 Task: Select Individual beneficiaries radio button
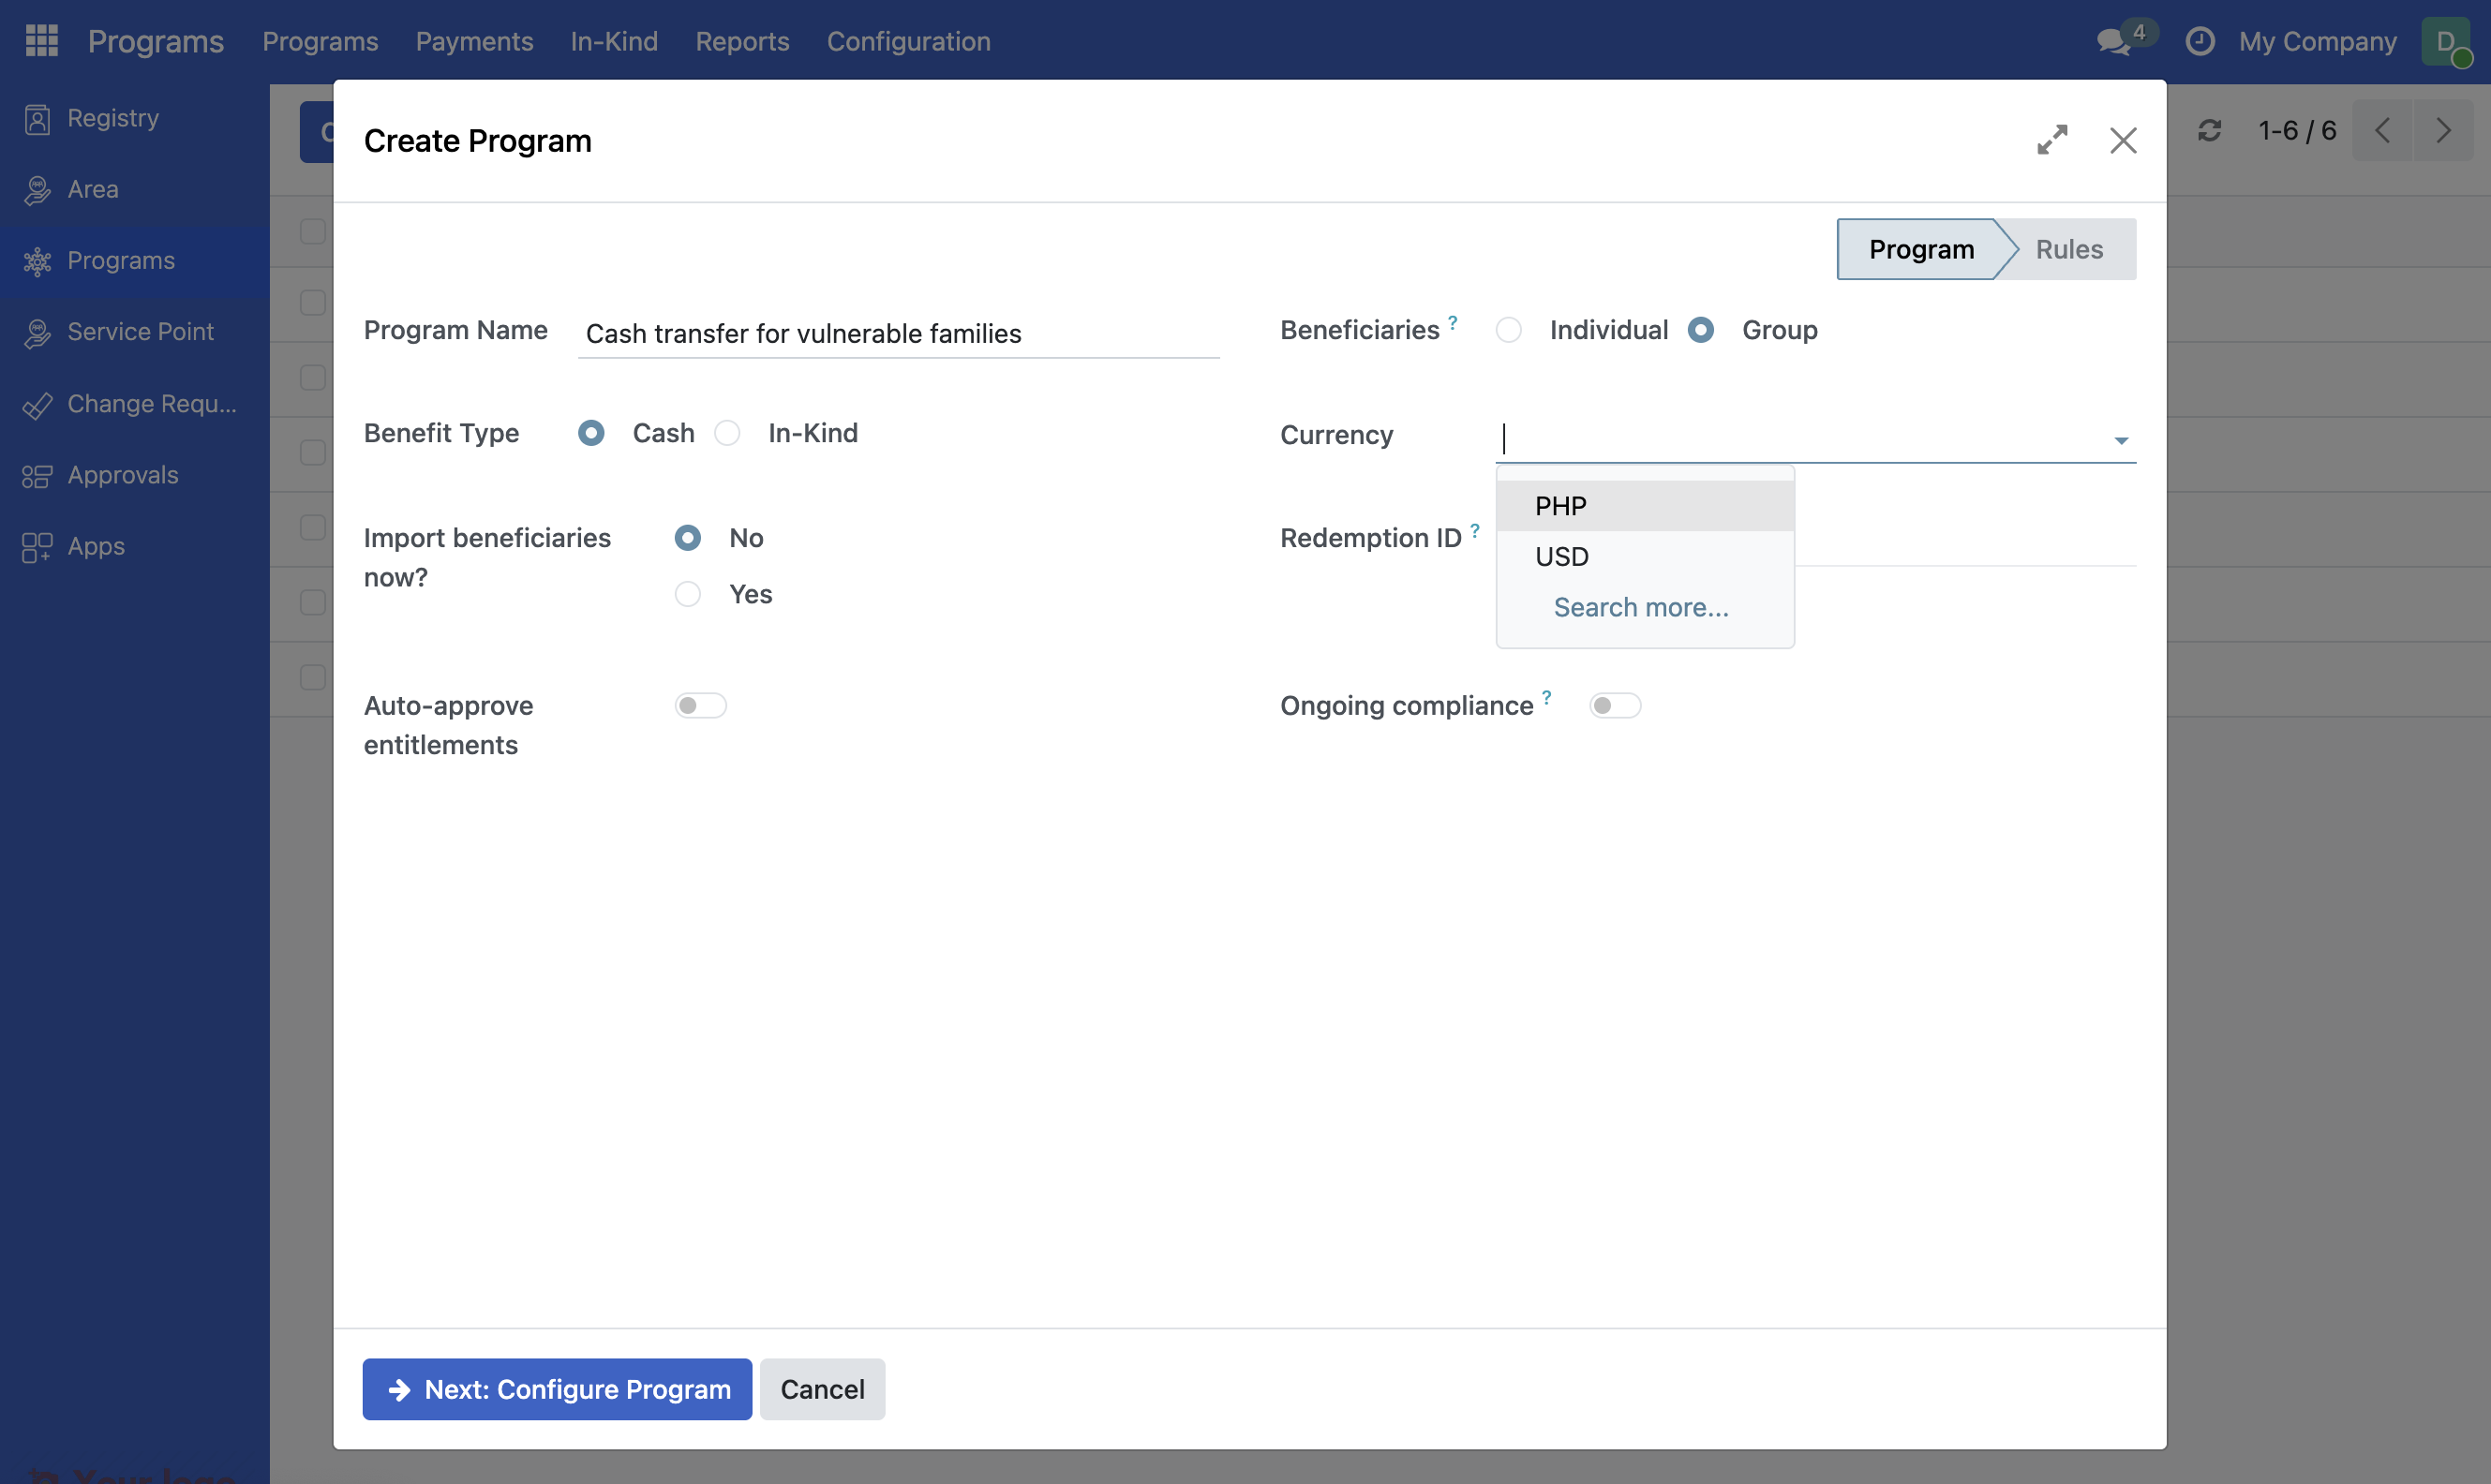click(1508, 330)
